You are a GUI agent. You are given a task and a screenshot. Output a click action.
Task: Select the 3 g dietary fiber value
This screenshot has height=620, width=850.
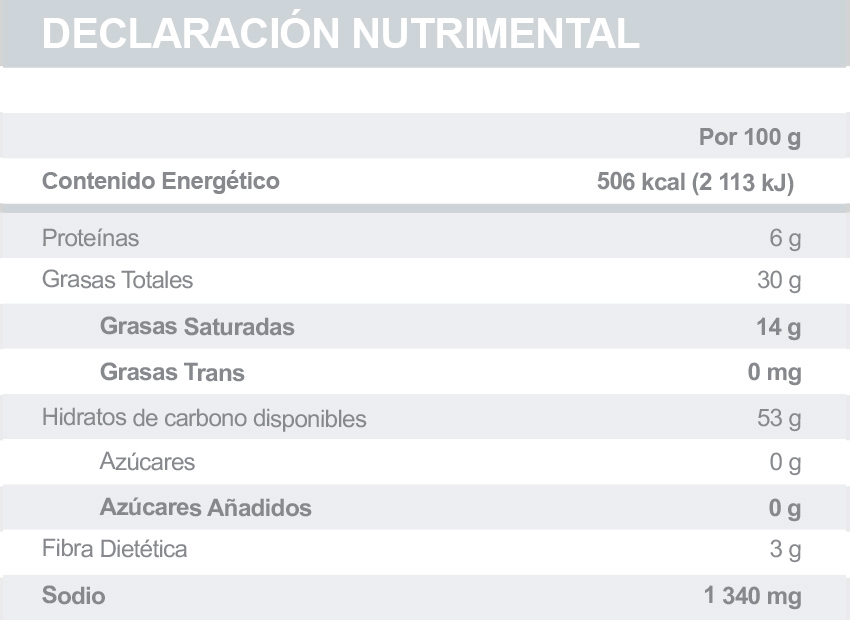pos(786,549)
